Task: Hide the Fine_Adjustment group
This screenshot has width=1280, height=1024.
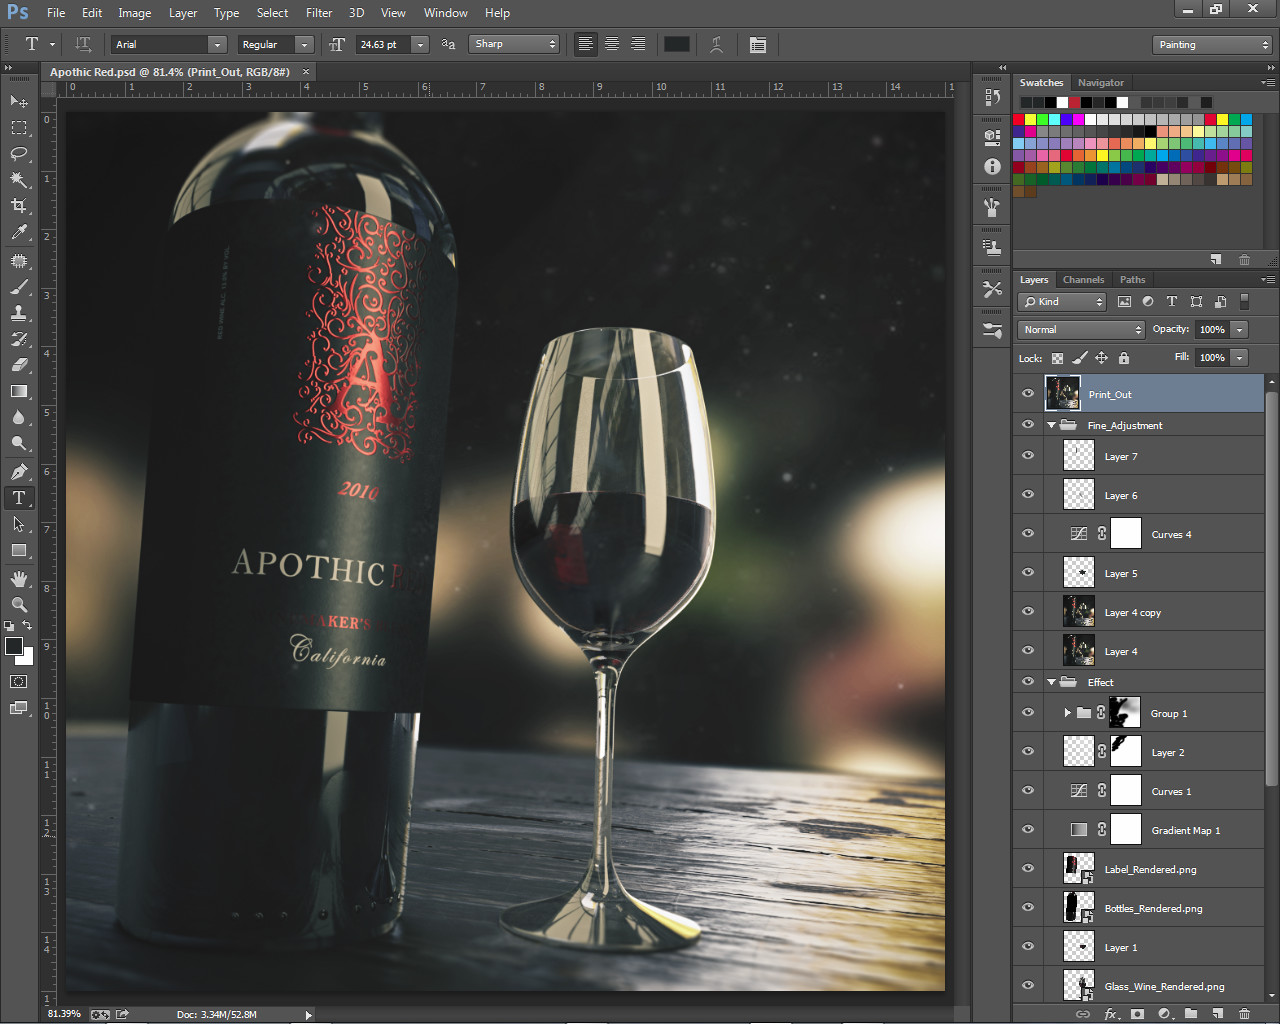Action: (1027, 425)
